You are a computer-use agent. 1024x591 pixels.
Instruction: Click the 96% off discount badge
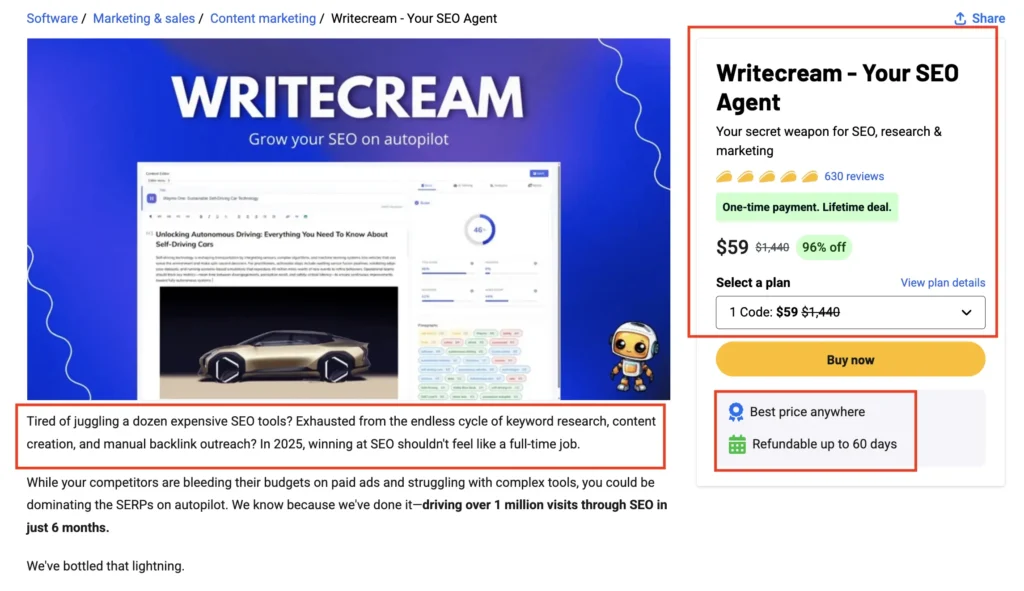[824, 248]
